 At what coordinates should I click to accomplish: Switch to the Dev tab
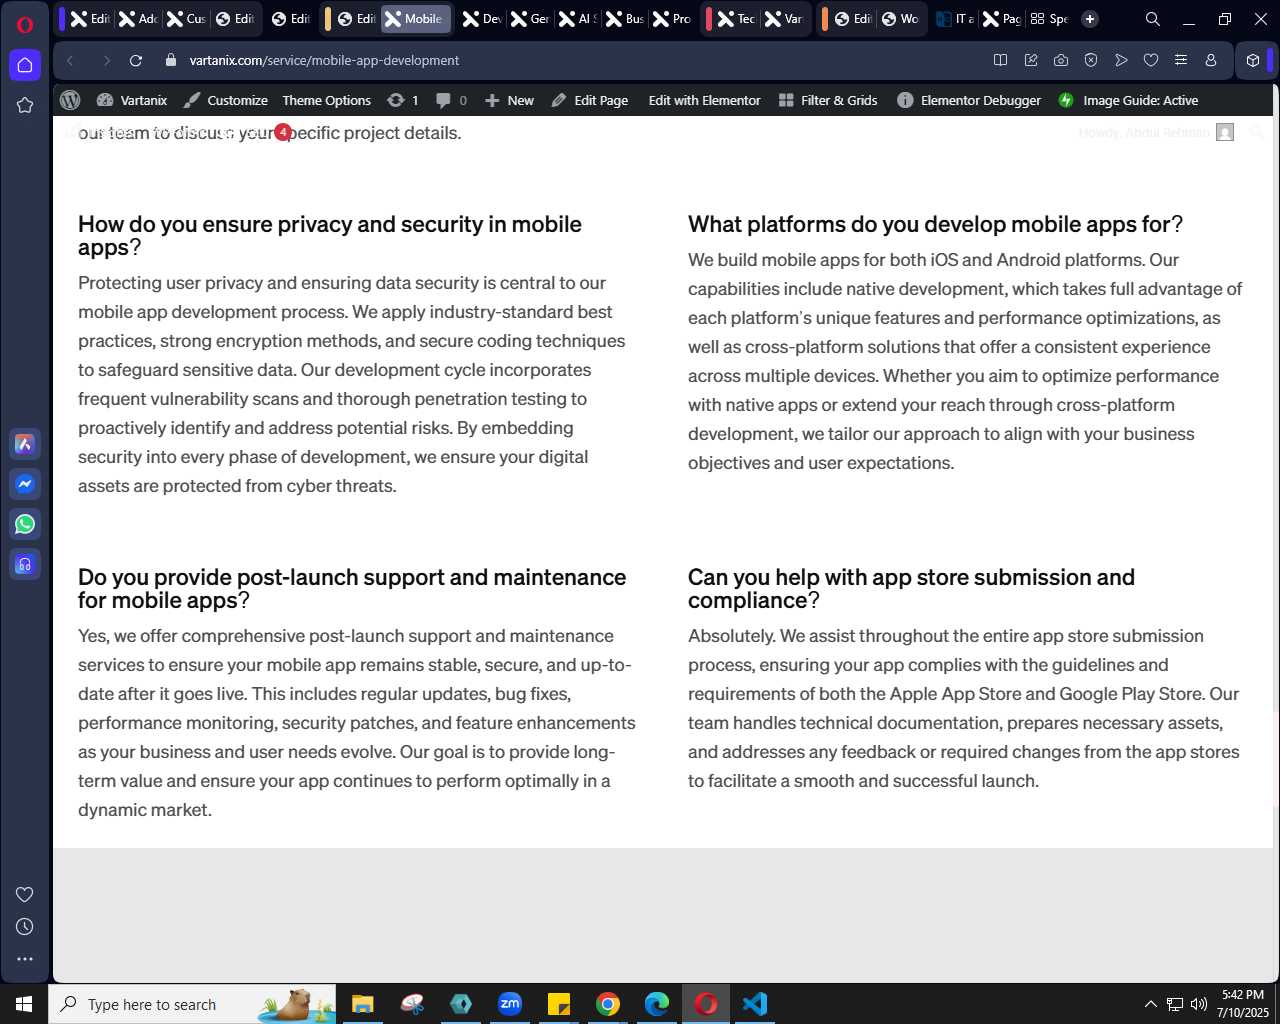483,19
